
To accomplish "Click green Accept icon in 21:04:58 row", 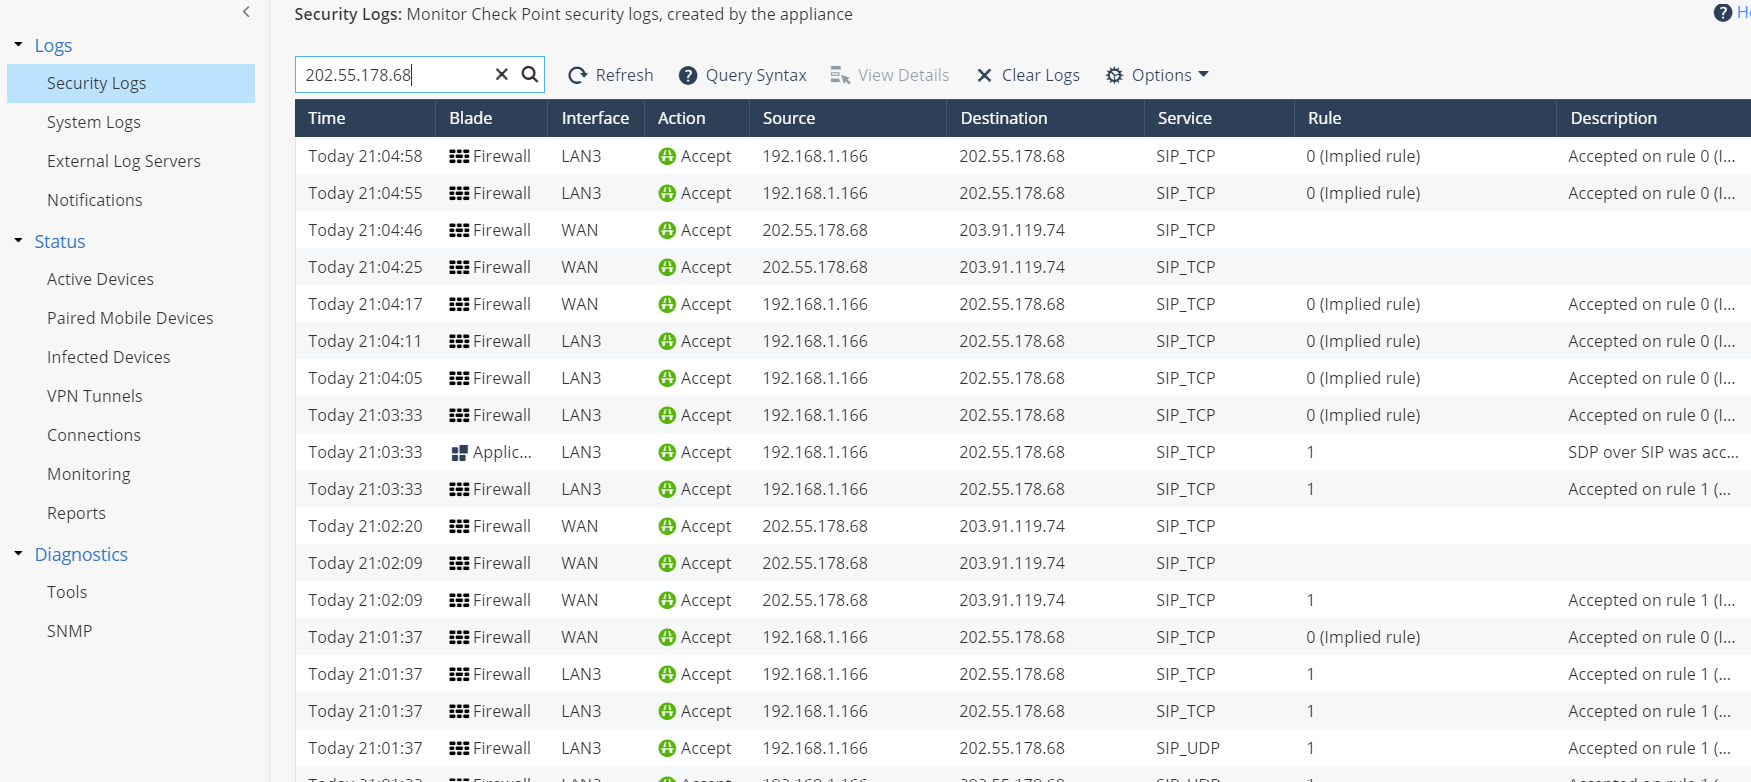I will pyautogui.click(x=667, y=156).
